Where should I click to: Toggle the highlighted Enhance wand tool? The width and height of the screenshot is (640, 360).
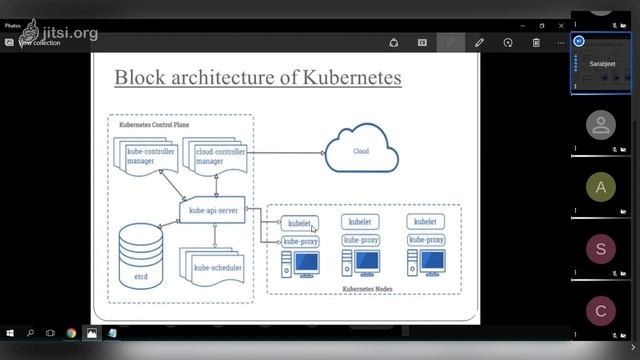click(x=451, y=42)
